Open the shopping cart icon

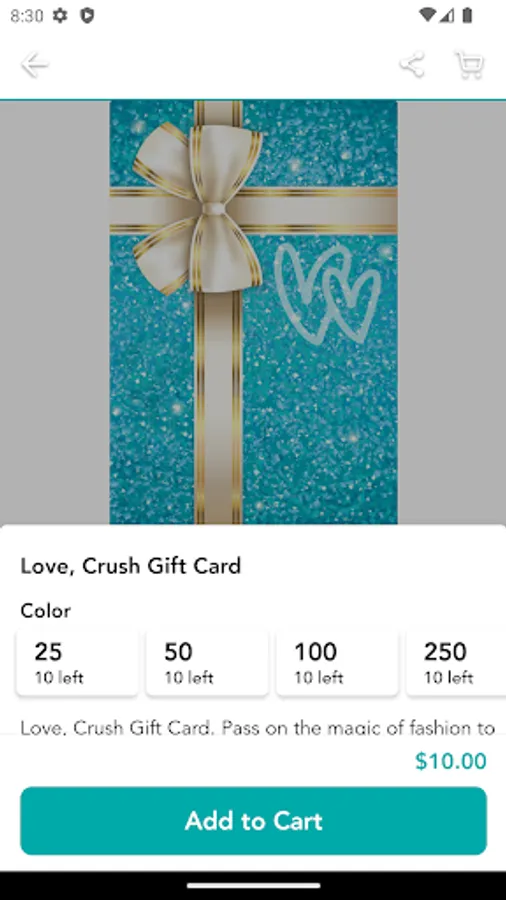tap(469, 64)
